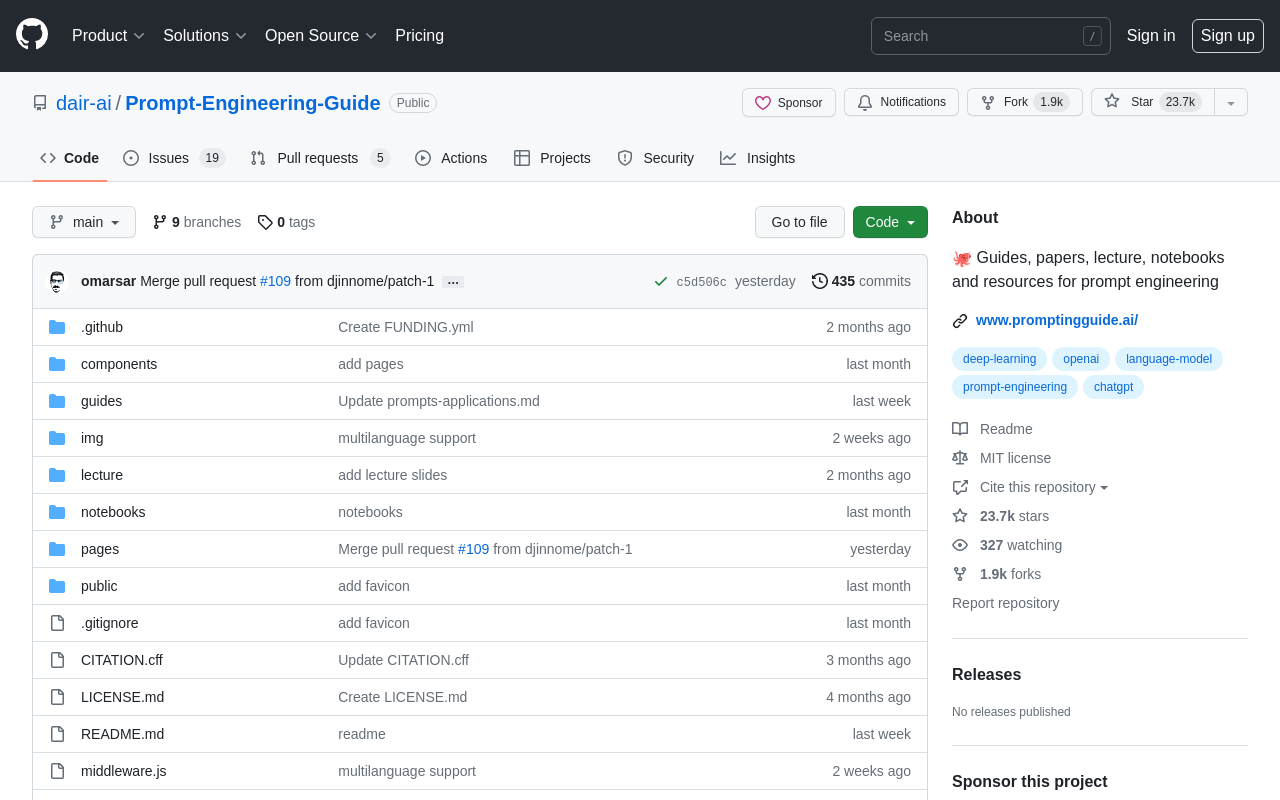View the 435 commits history

point(861,281)
